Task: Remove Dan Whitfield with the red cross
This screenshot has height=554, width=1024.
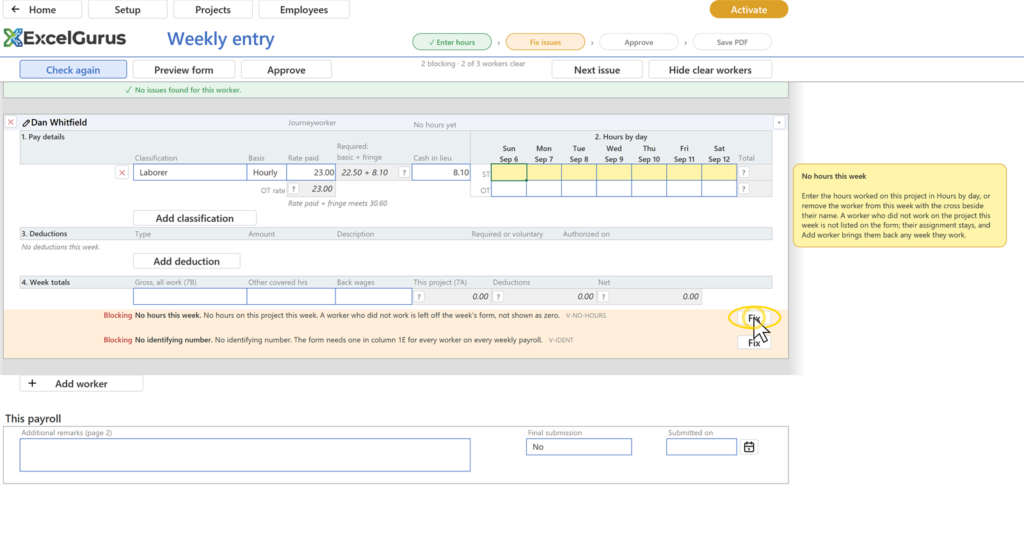Action: click(10, 122)
